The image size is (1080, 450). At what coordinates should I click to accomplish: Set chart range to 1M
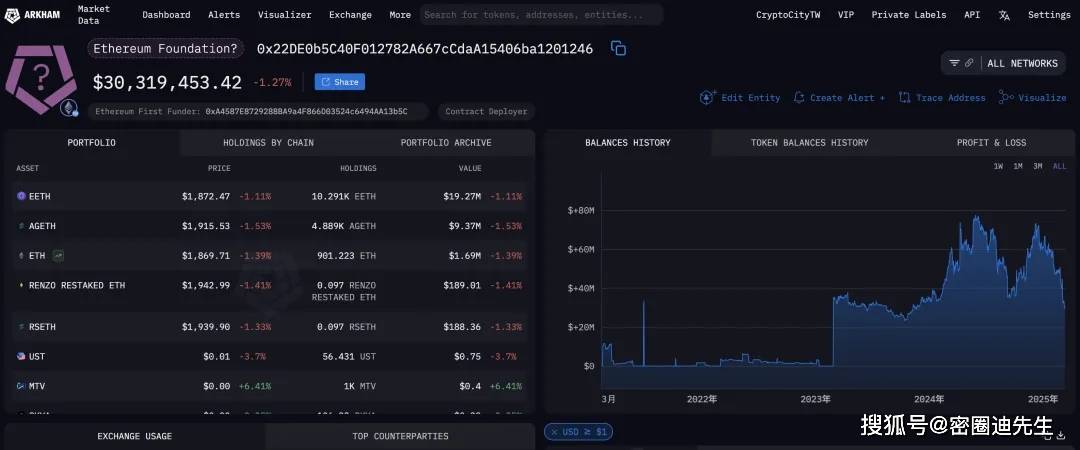1017,166
